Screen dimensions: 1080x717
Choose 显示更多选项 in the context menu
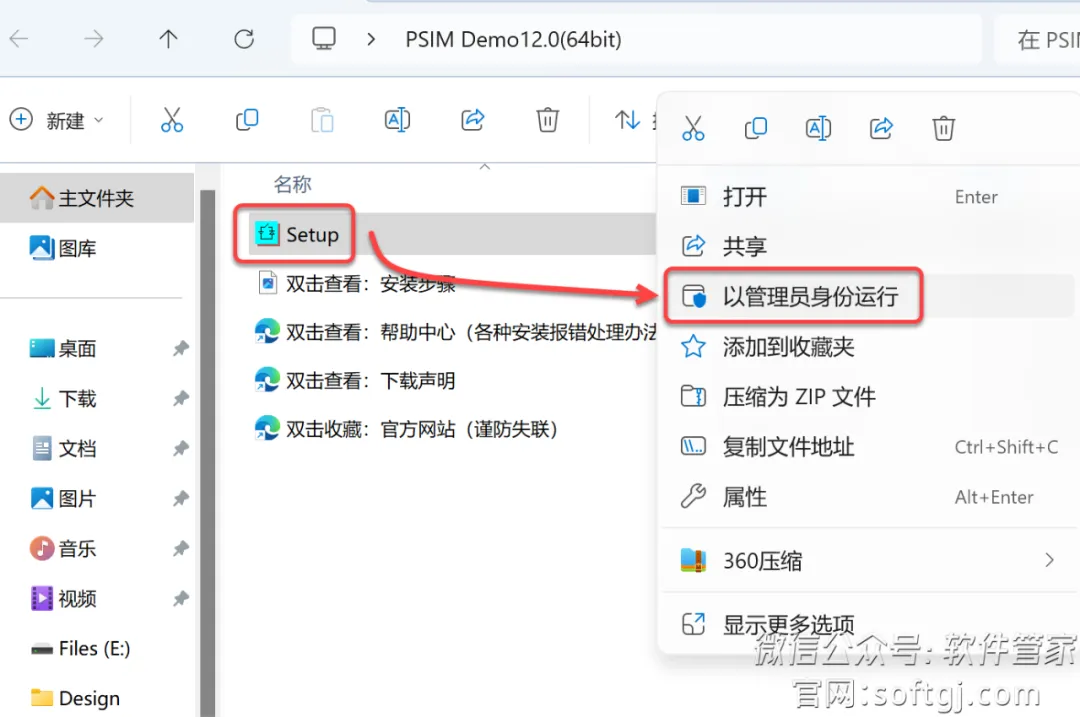[x=869, y=625]
